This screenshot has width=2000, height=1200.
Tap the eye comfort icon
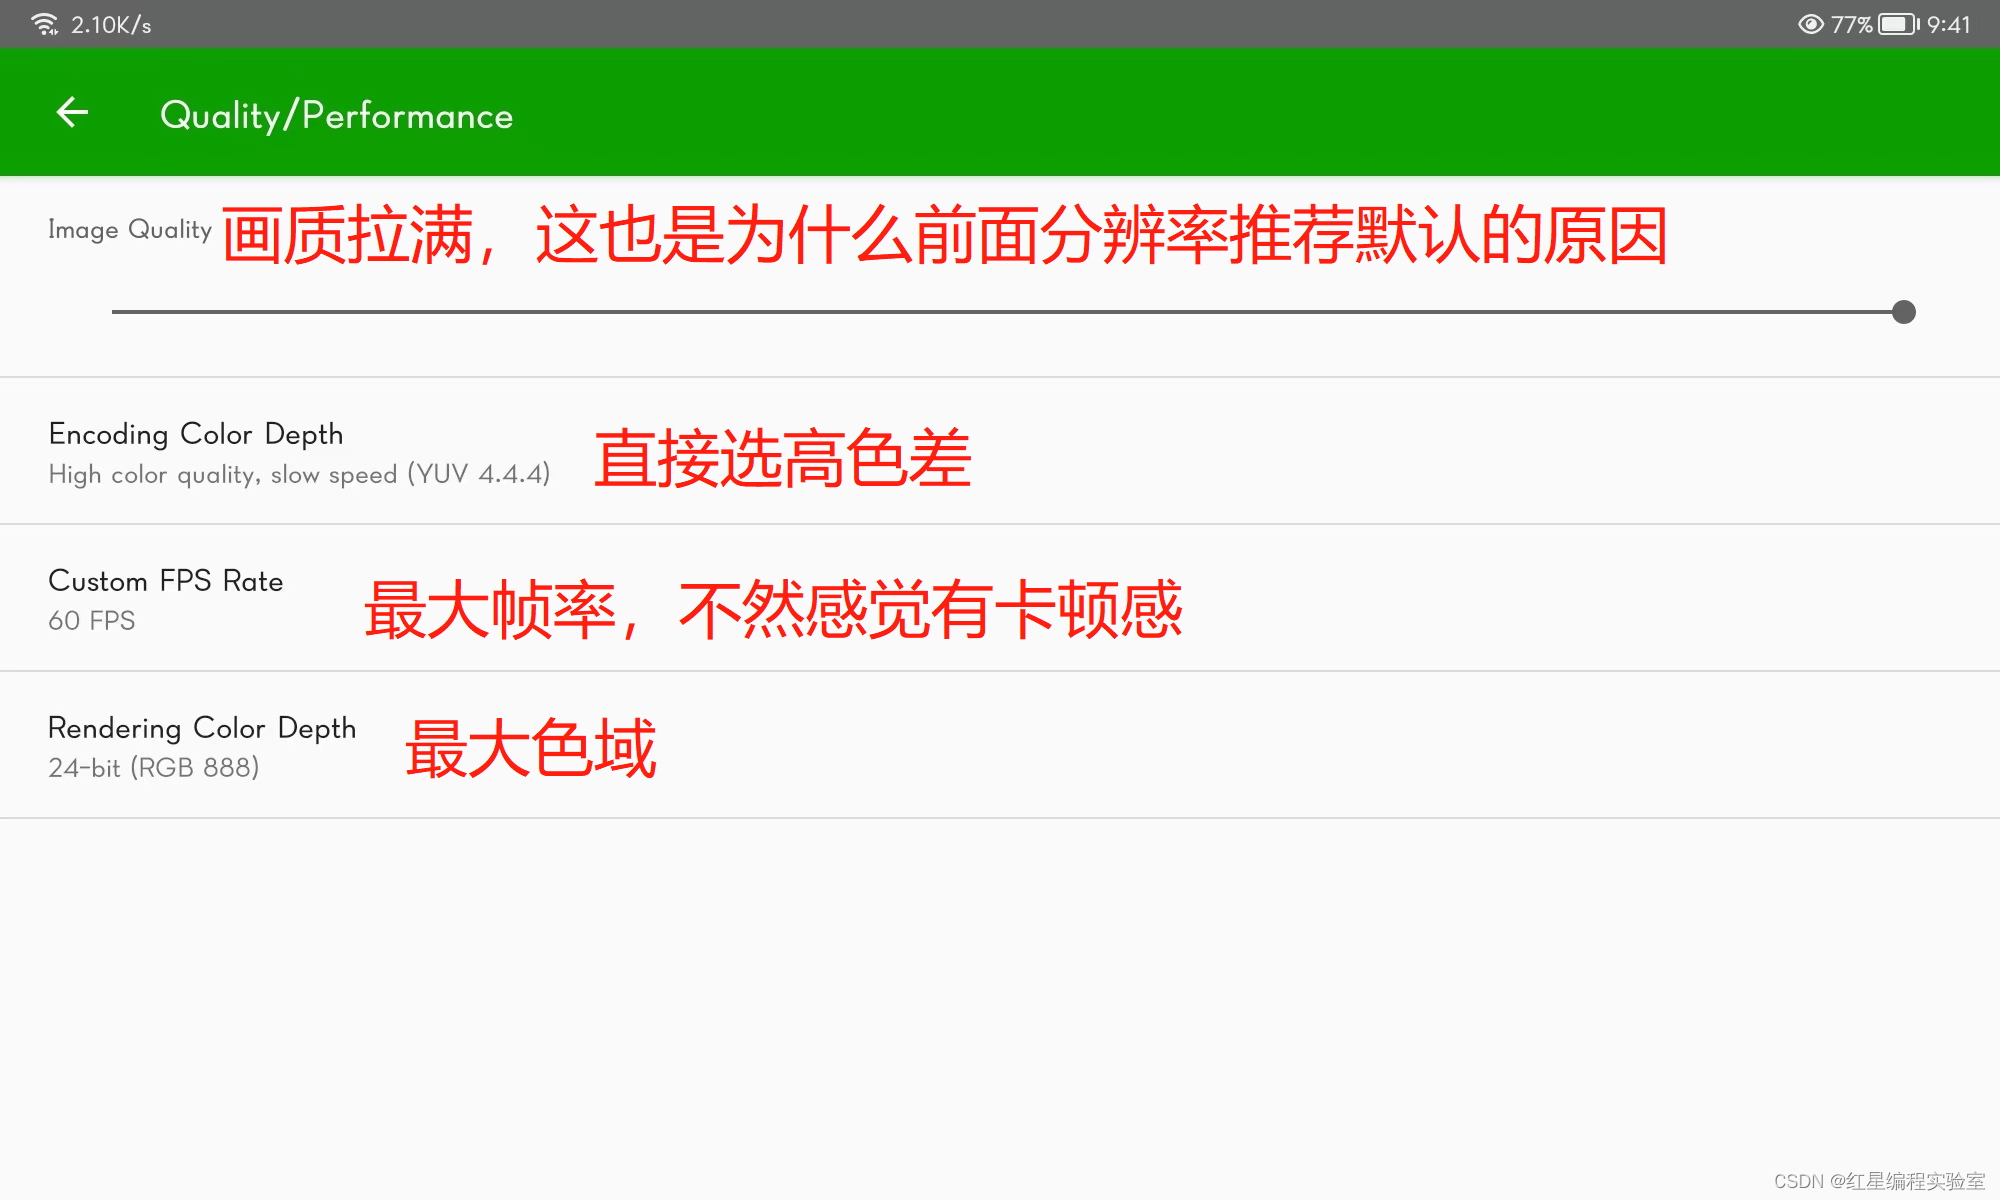tap(1810, 24)
